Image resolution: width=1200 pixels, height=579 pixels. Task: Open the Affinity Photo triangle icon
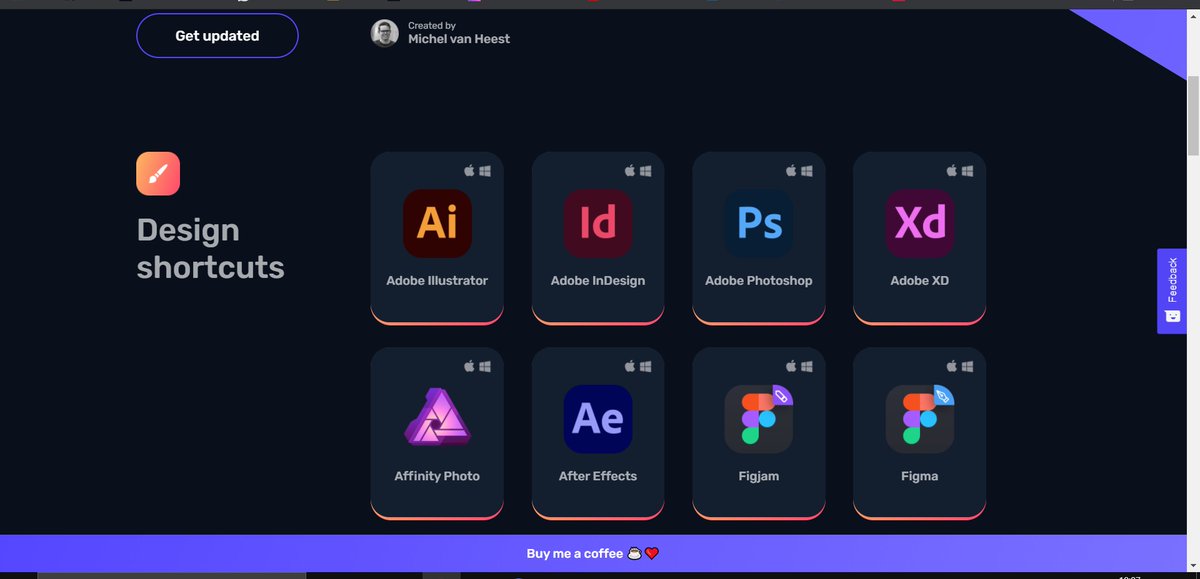tap(437, 419)
